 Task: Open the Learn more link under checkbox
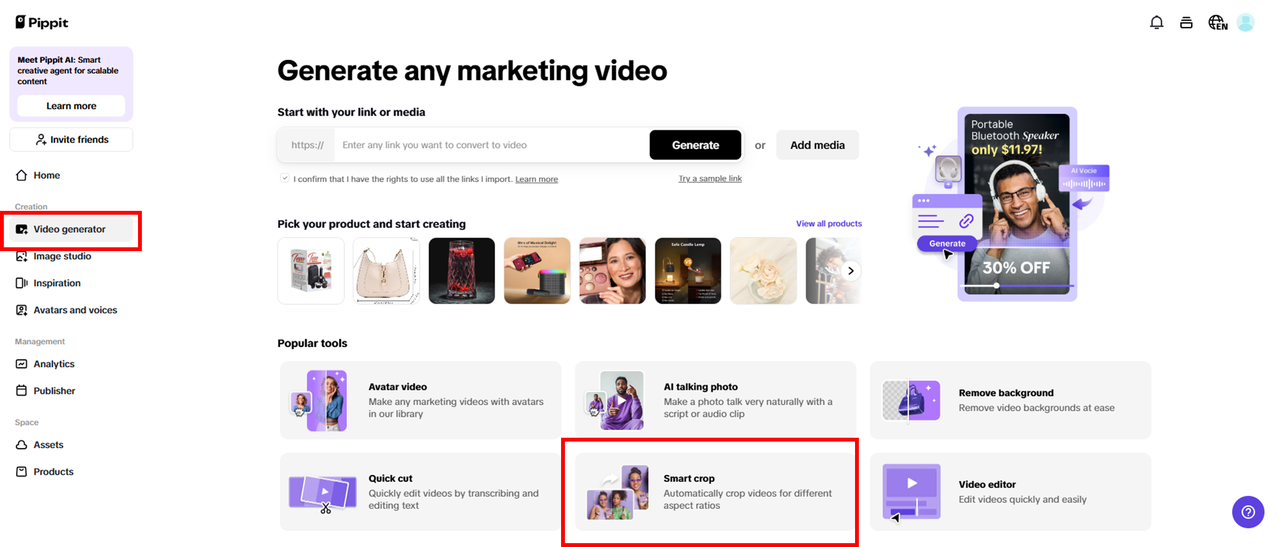pos(536,179)
